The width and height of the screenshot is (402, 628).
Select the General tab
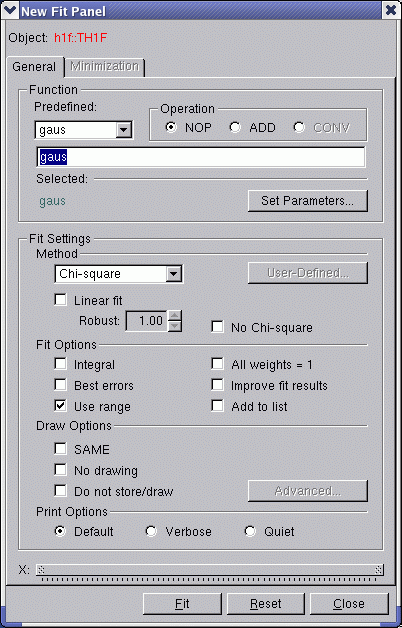pyautogui.click(x=34, y=66)
